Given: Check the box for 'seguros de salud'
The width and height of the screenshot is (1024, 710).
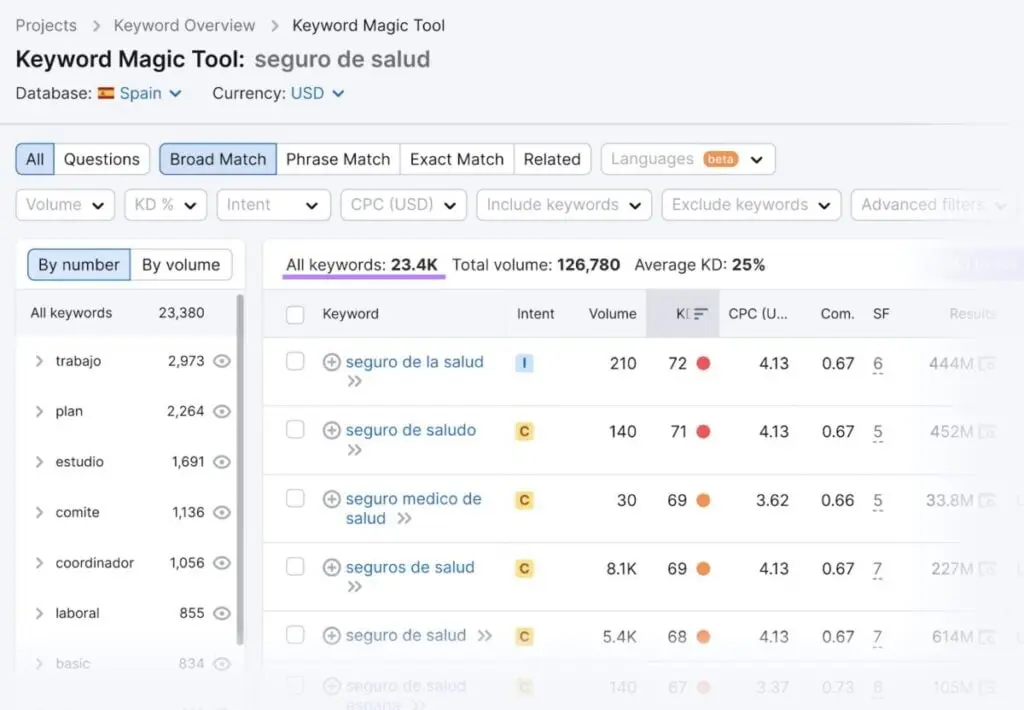Looking at the screenshot, I should click(x=295, y=566).
